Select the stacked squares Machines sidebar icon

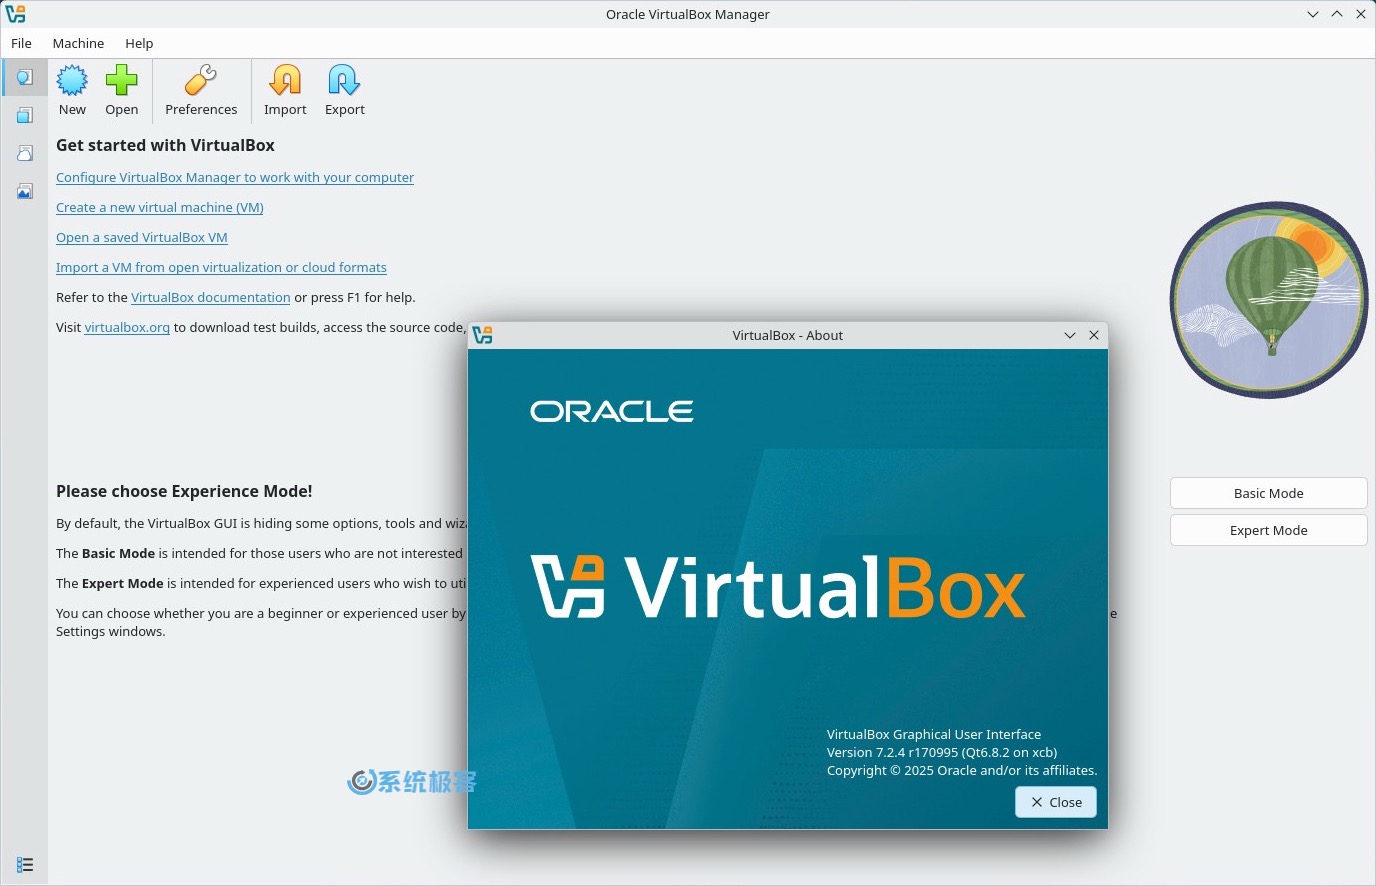tap(25, 115)
